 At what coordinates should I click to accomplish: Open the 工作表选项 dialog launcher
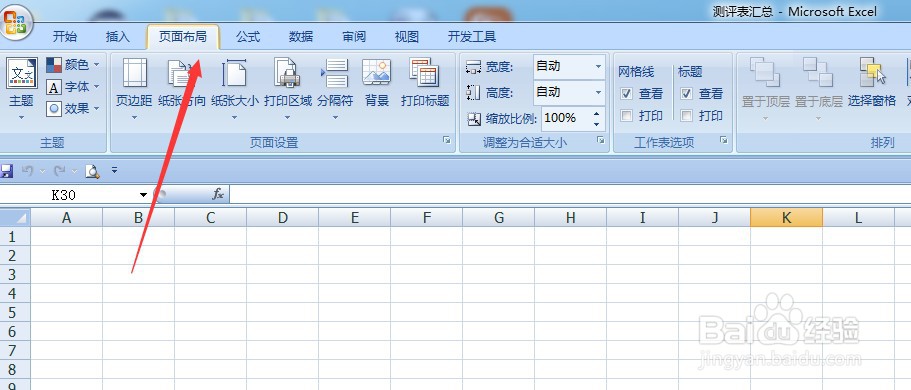[723, 140]
